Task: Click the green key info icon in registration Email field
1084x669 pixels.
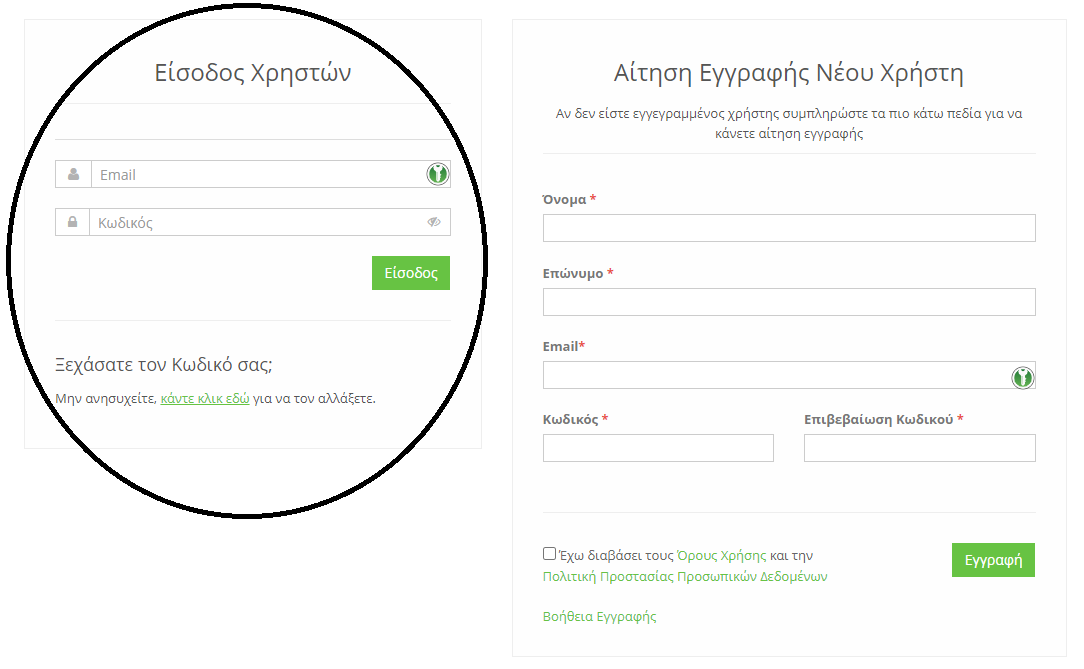Action: 1022,375
